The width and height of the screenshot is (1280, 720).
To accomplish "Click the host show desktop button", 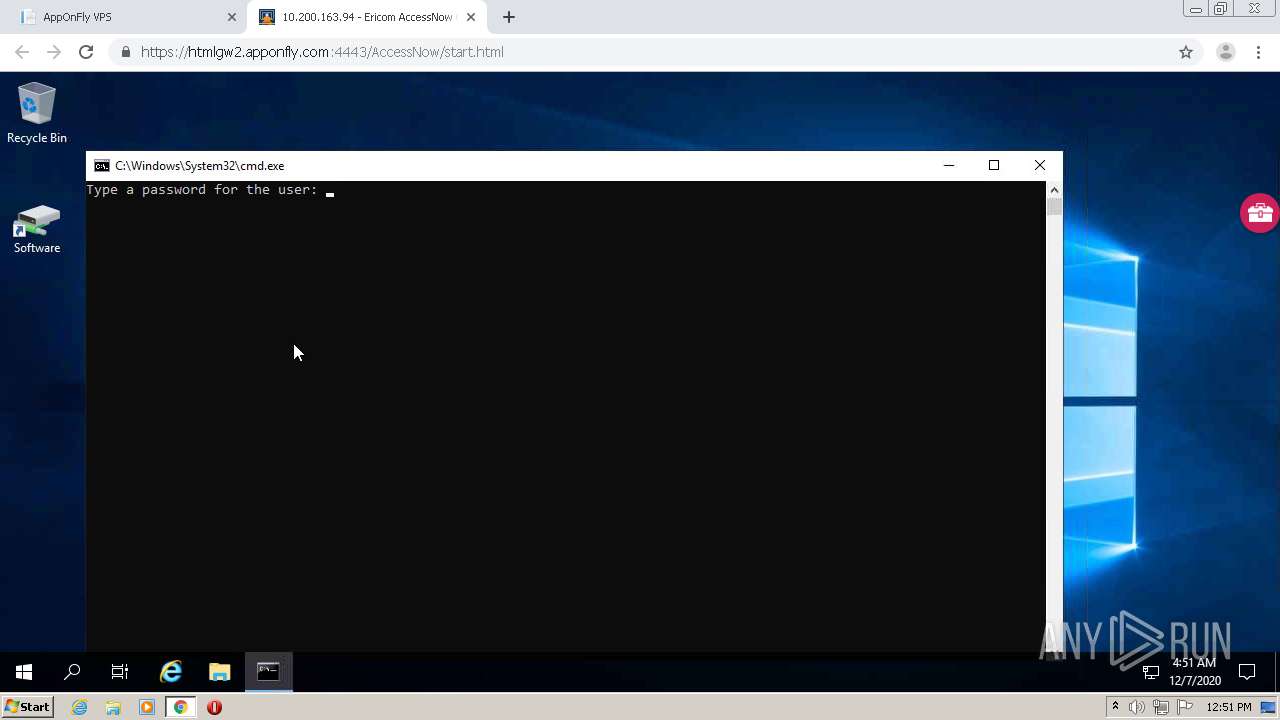I will click(1269, 707).
